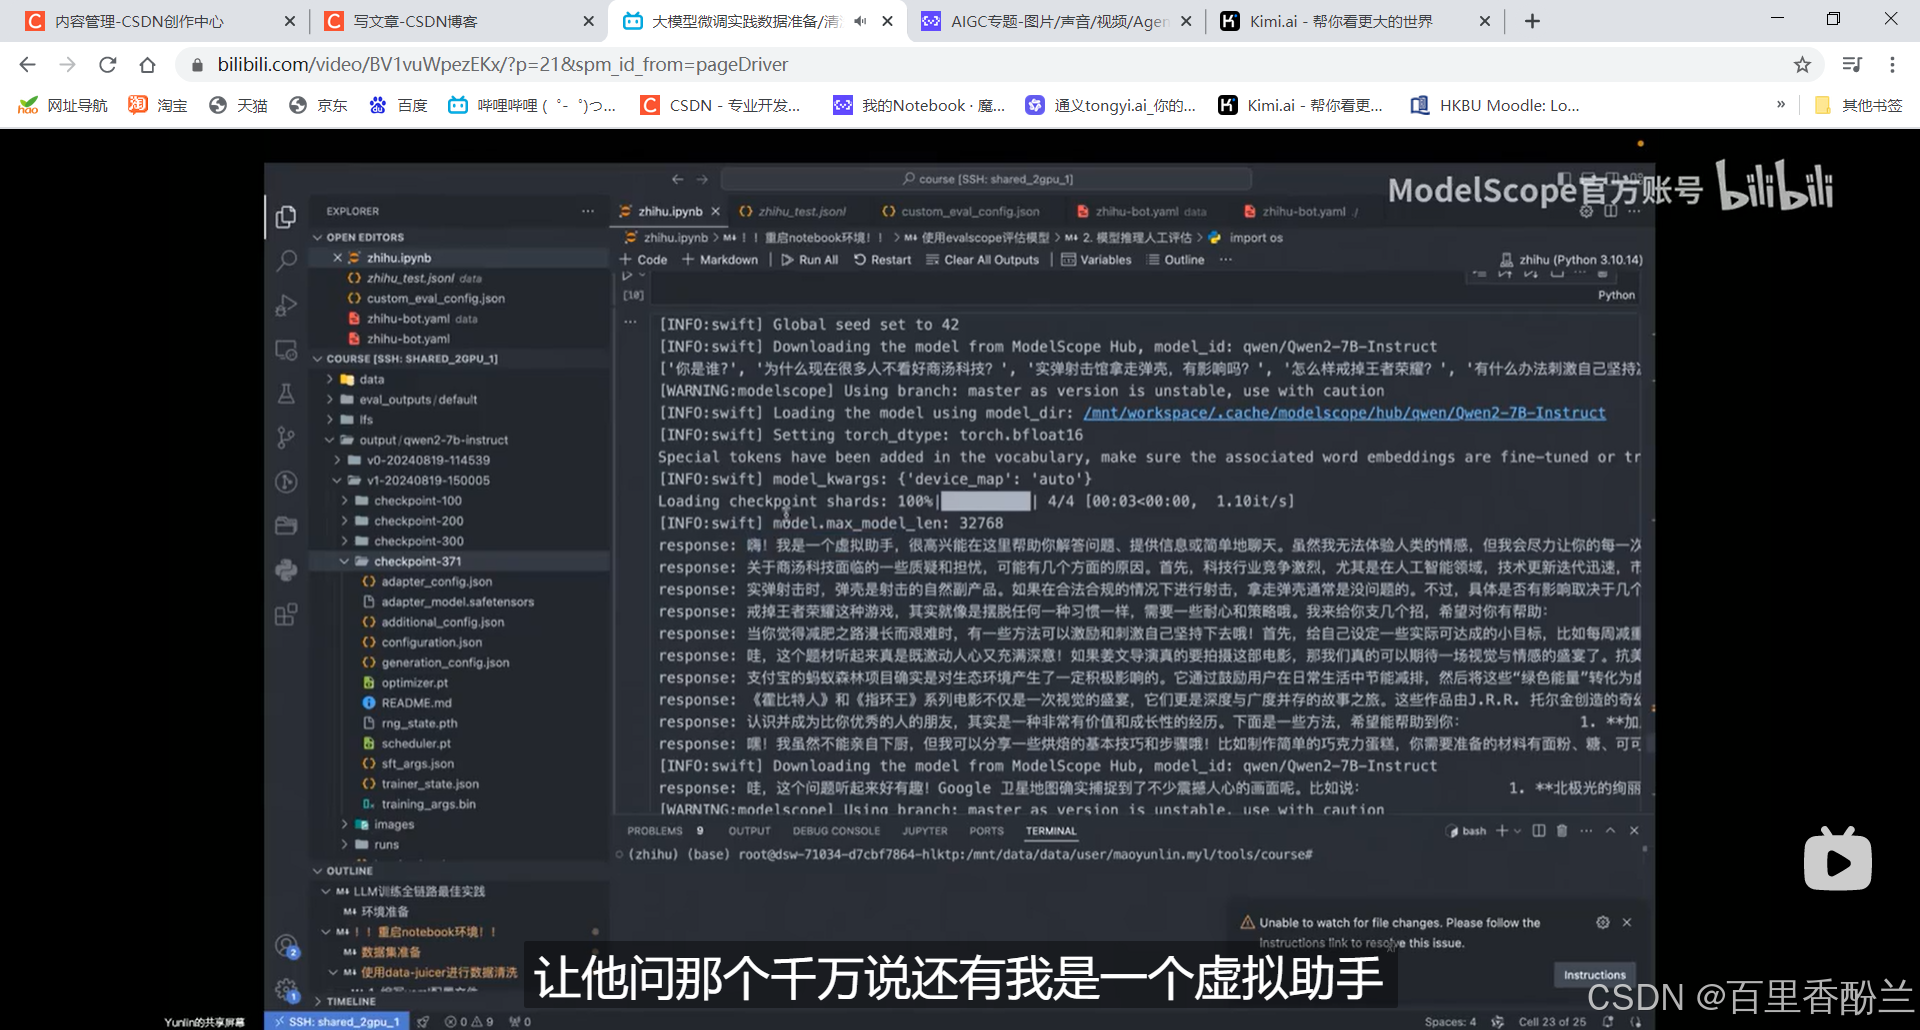This screenshot has width=1920, height=1030.
Task: Open the Testing flask view
Action: (x=286, y=394)
